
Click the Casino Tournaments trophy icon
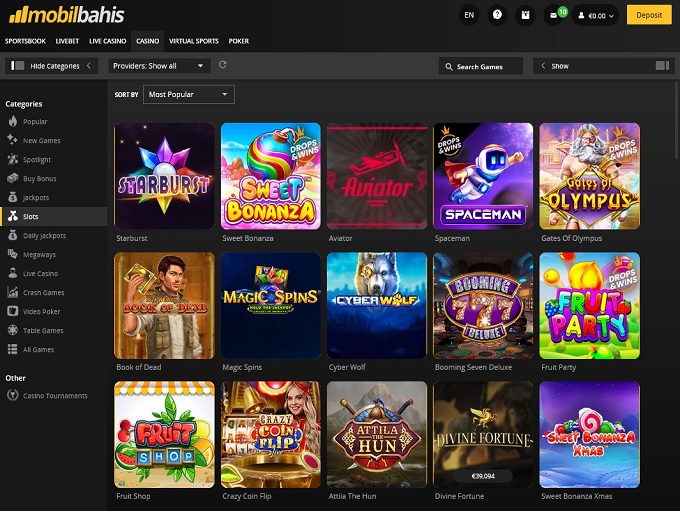point(13,396)
